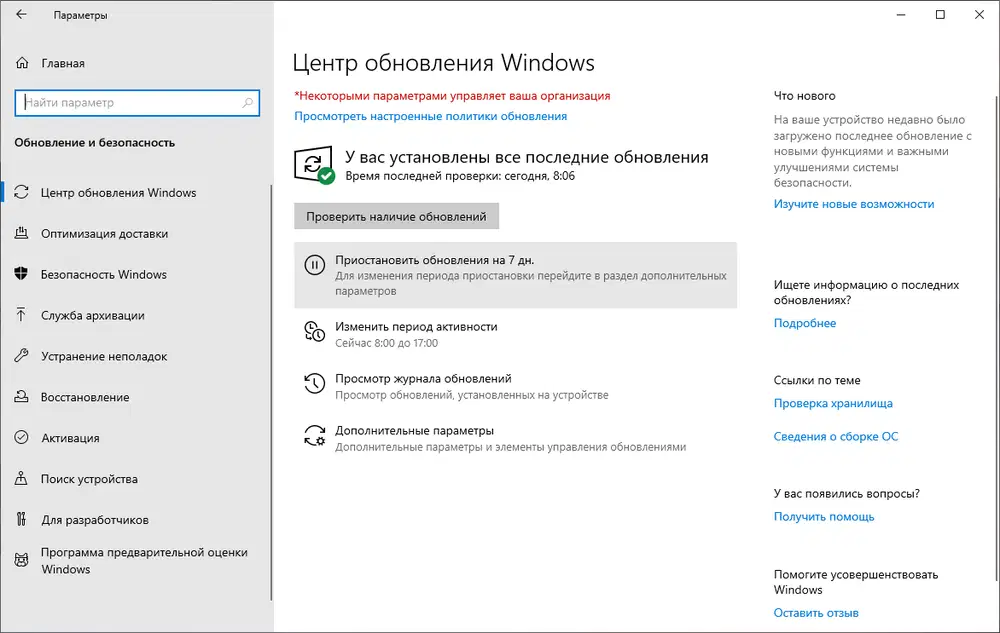Click the Восстановление recovery icon

click(23, 397)
